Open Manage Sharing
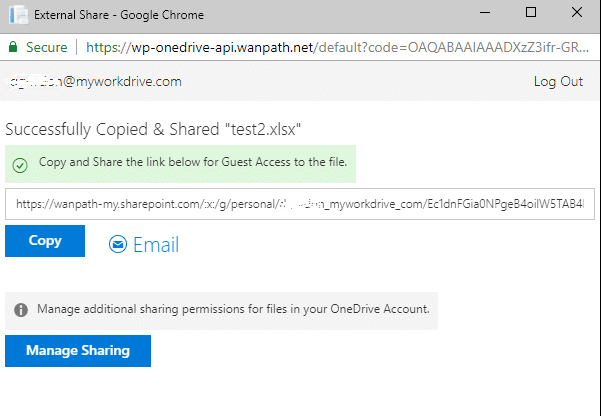 coord(78,350)
